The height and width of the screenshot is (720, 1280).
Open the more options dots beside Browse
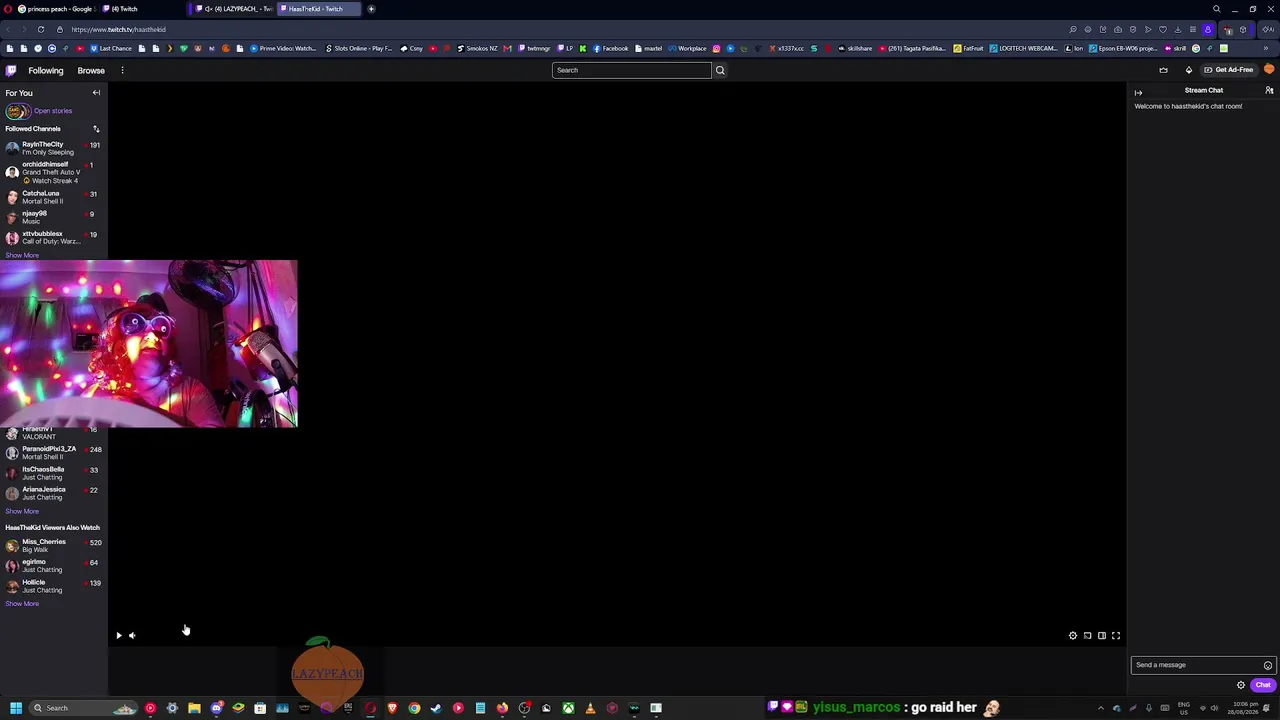122,70
